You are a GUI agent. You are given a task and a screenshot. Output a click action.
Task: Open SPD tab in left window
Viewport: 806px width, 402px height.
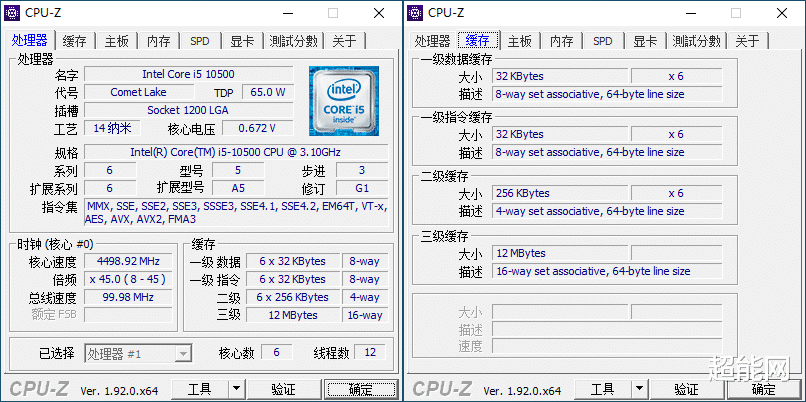(x=200, y=41)
